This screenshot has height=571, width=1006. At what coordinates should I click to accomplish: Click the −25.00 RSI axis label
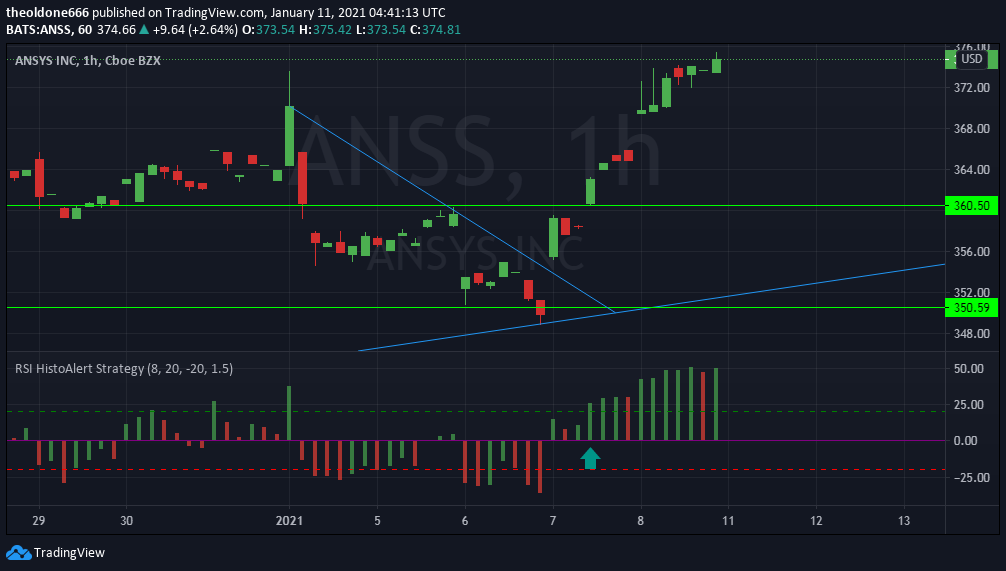click(971, 478)
